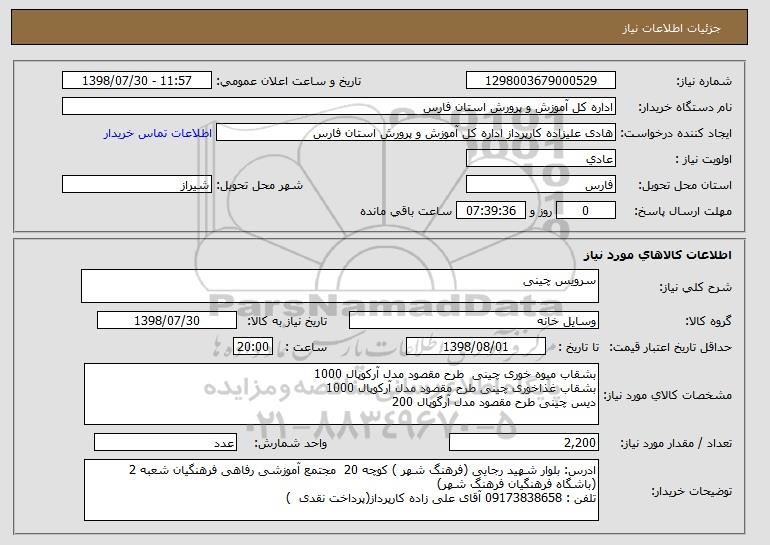Click the section heading اطلاعات کالاهای مورد نیاز
770x545 pixels.
pyautogui.click(x=658, y=255)
